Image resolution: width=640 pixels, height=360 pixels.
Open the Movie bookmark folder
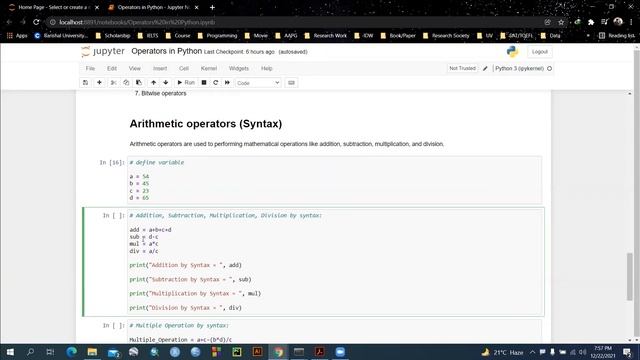click(x=256, y=36)
